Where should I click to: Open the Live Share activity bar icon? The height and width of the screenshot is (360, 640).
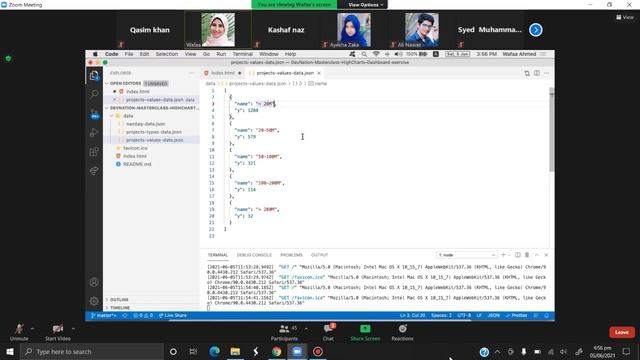94,171
